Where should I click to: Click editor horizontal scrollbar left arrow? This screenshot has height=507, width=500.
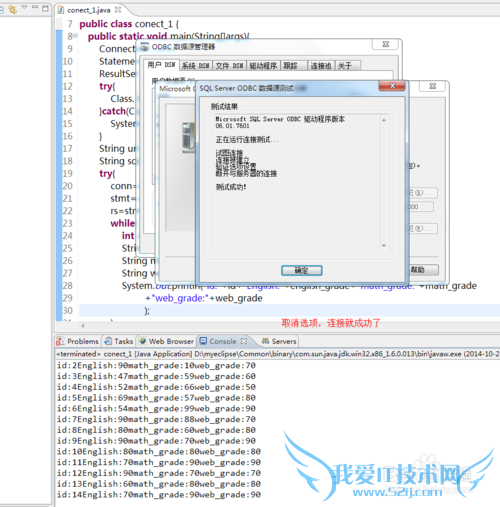(83, 326)
